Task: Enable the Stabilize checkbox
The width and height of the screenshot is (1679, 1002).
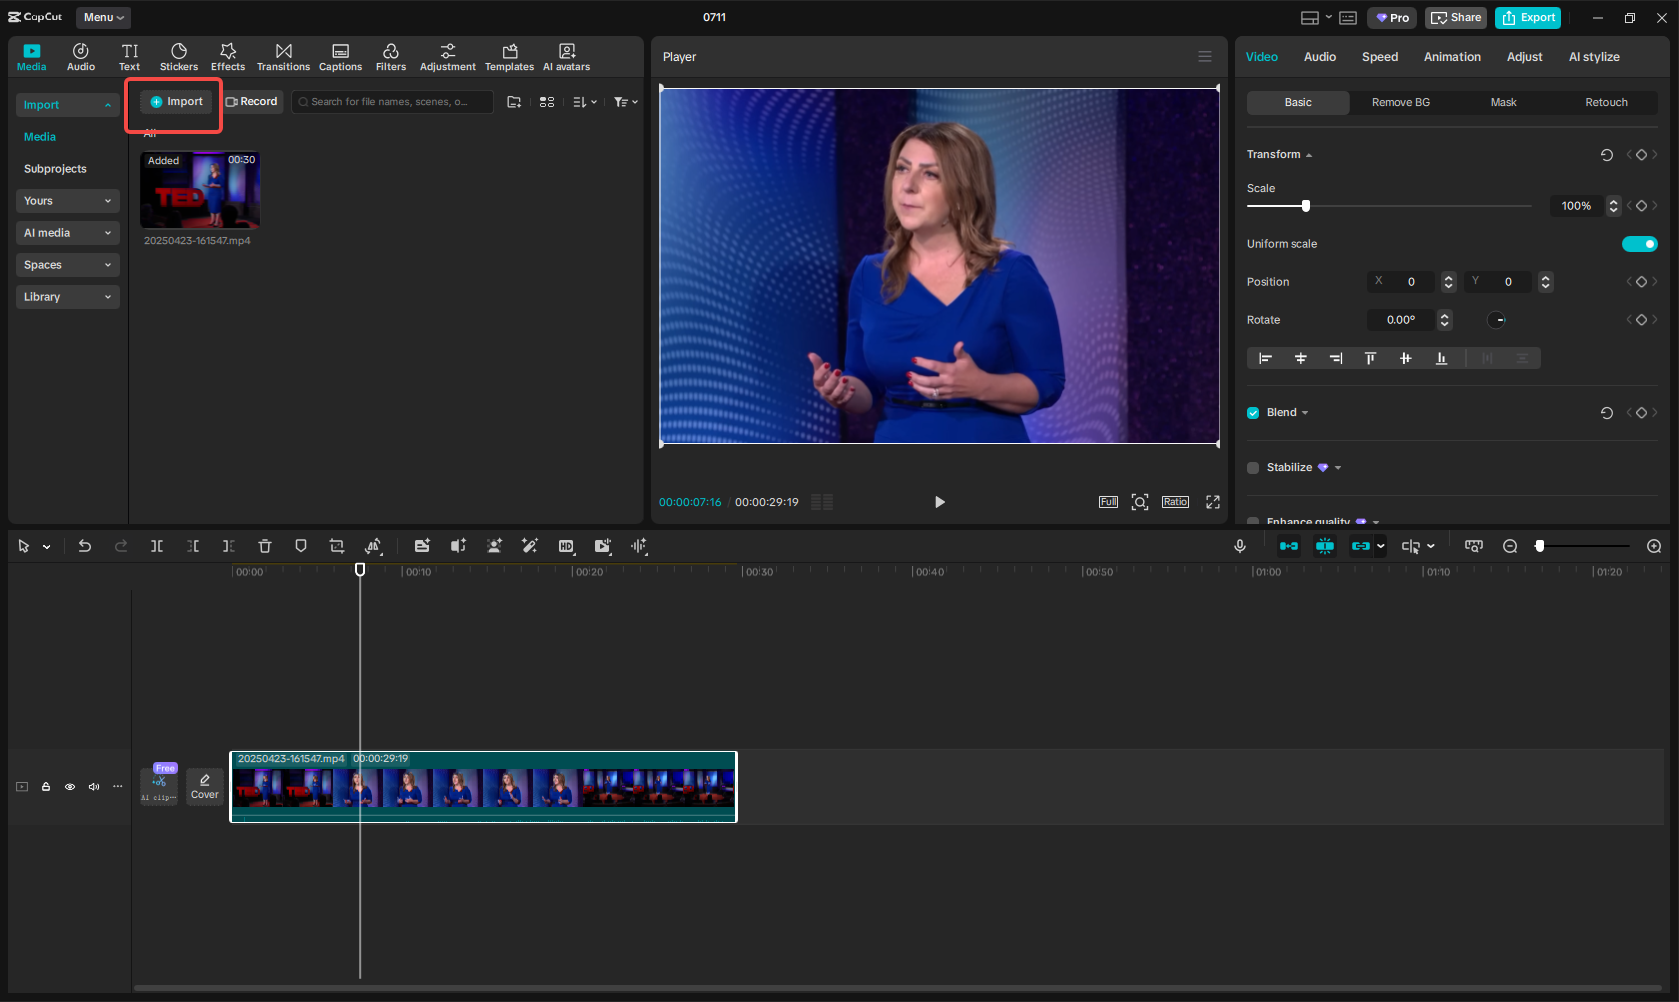Action: (x=1253, y=468)
